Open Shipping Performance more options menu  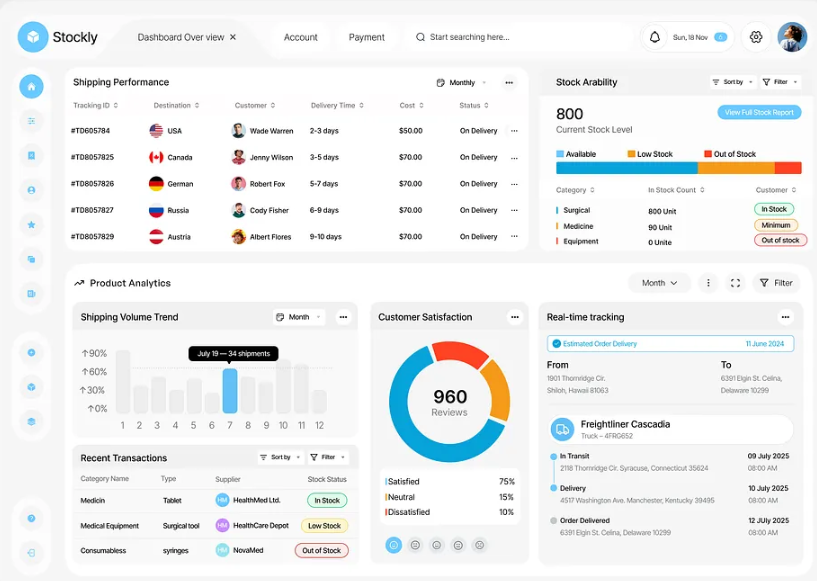coord(509,82)
